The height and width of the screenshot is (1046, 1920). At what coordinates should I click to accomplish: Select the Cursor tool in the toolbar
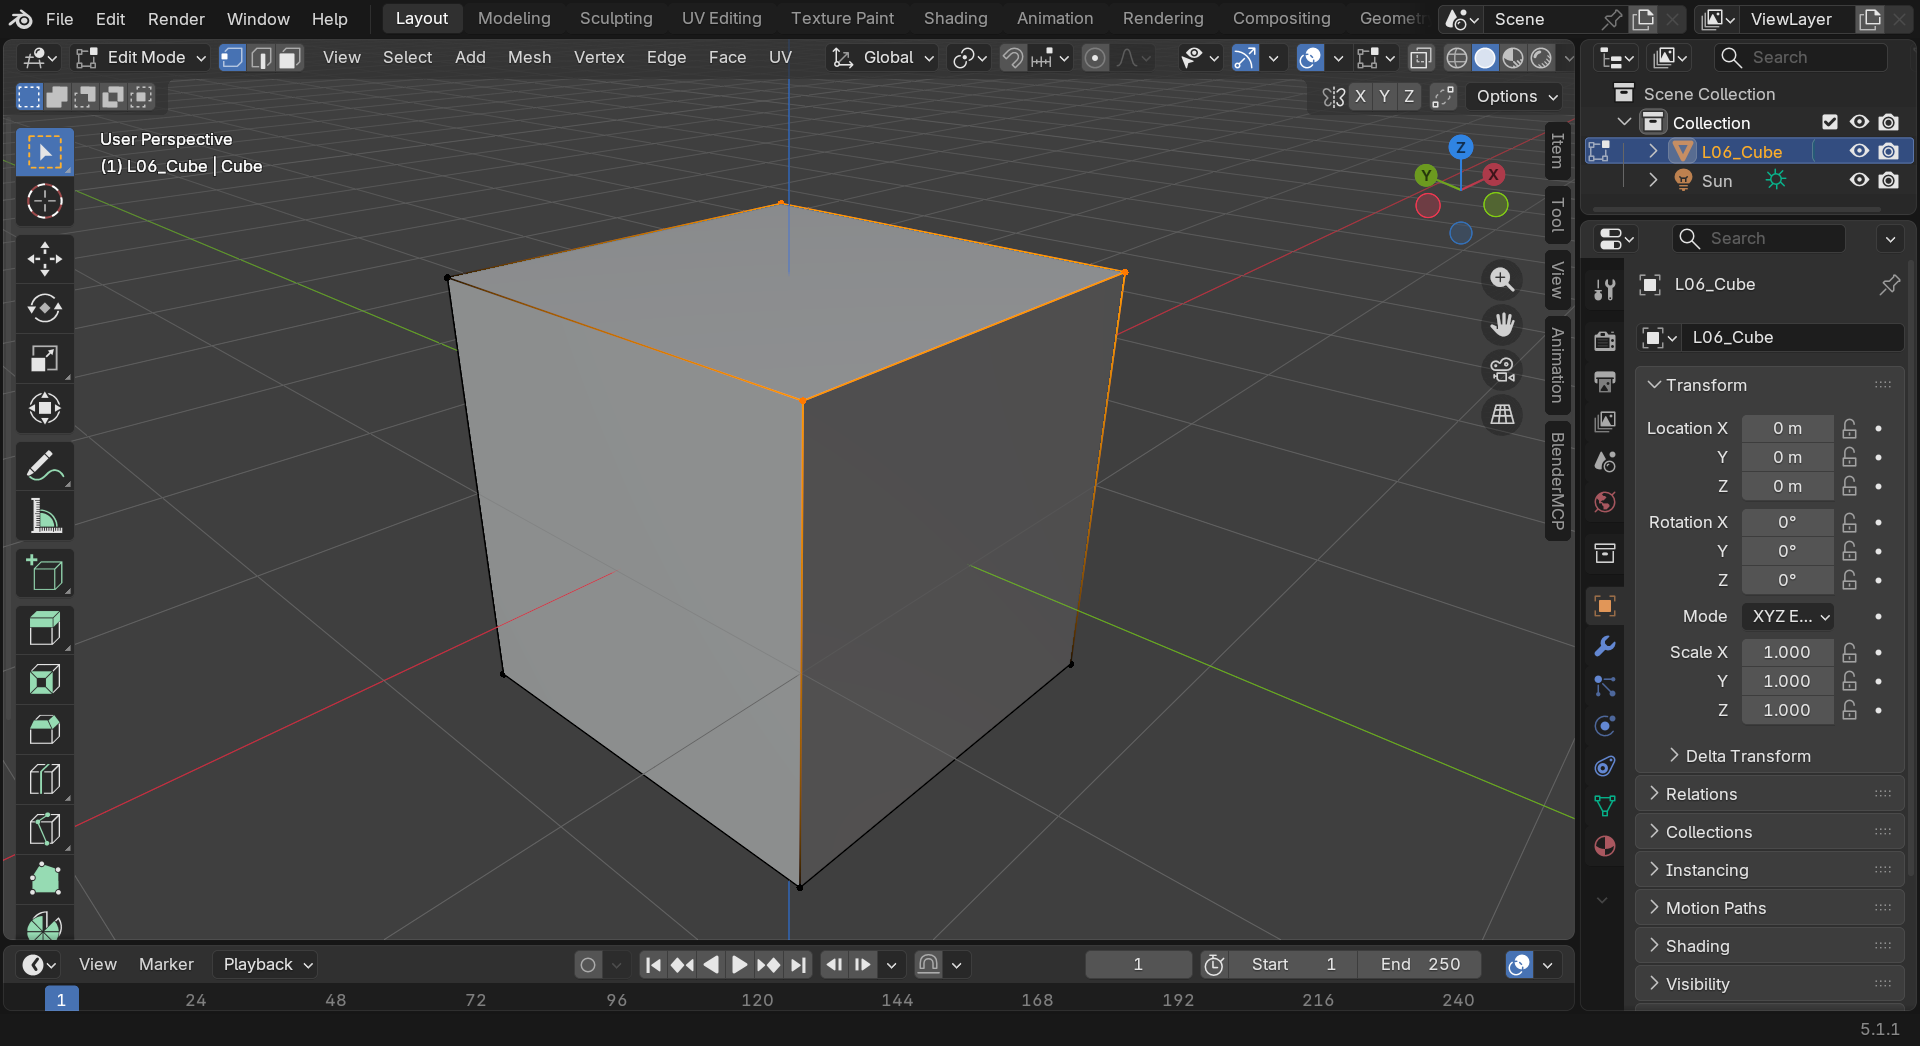coord(45,202)
